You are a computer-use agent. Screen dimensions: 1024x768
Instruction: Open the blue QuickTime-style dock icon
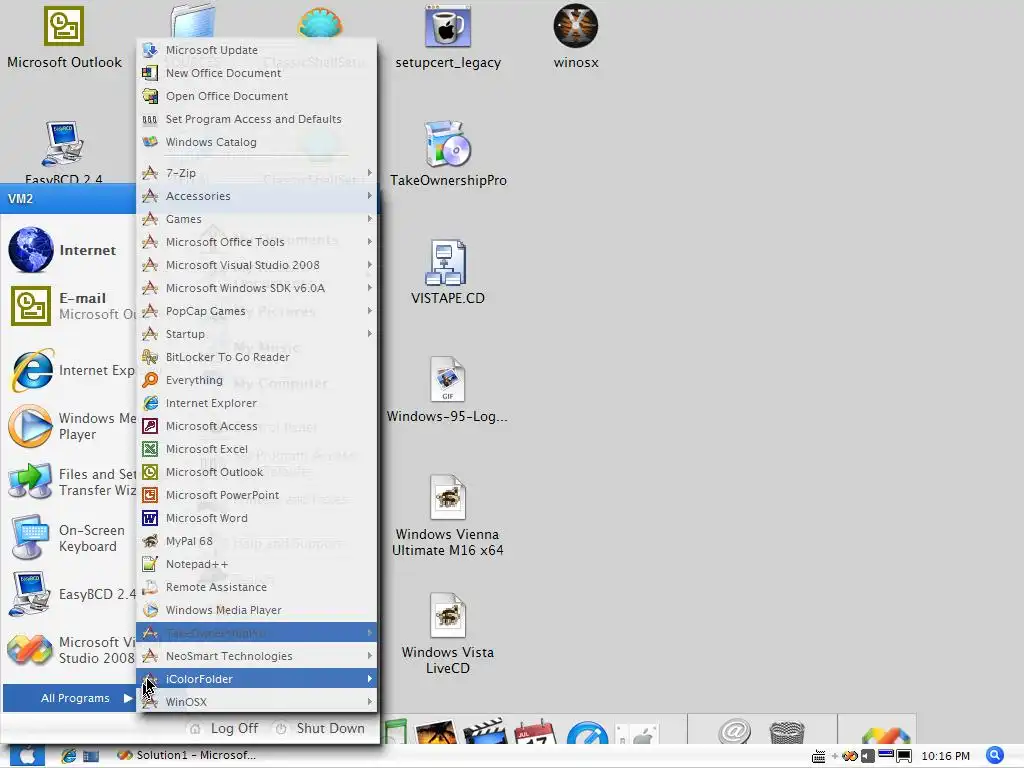(586, 733)
